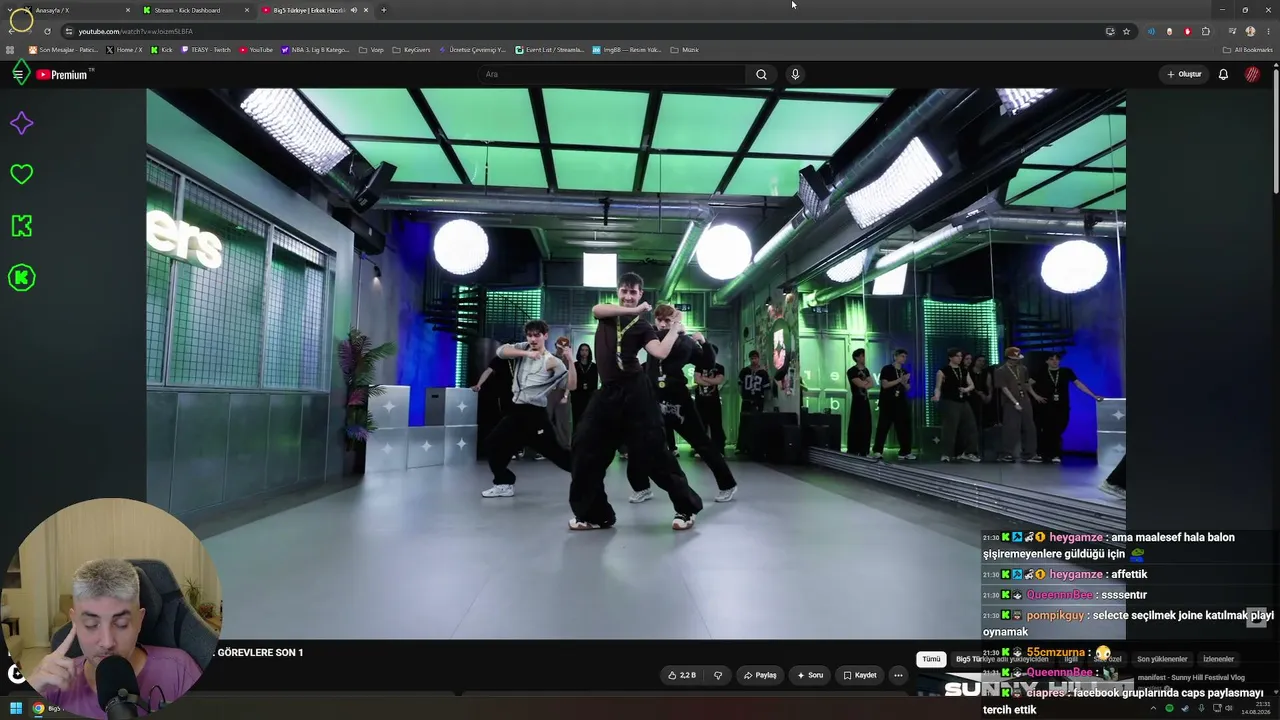The width and height of the screenshot is (1280, 720).
Task: Select the Tümü filter chip
Action: [931, 659]
